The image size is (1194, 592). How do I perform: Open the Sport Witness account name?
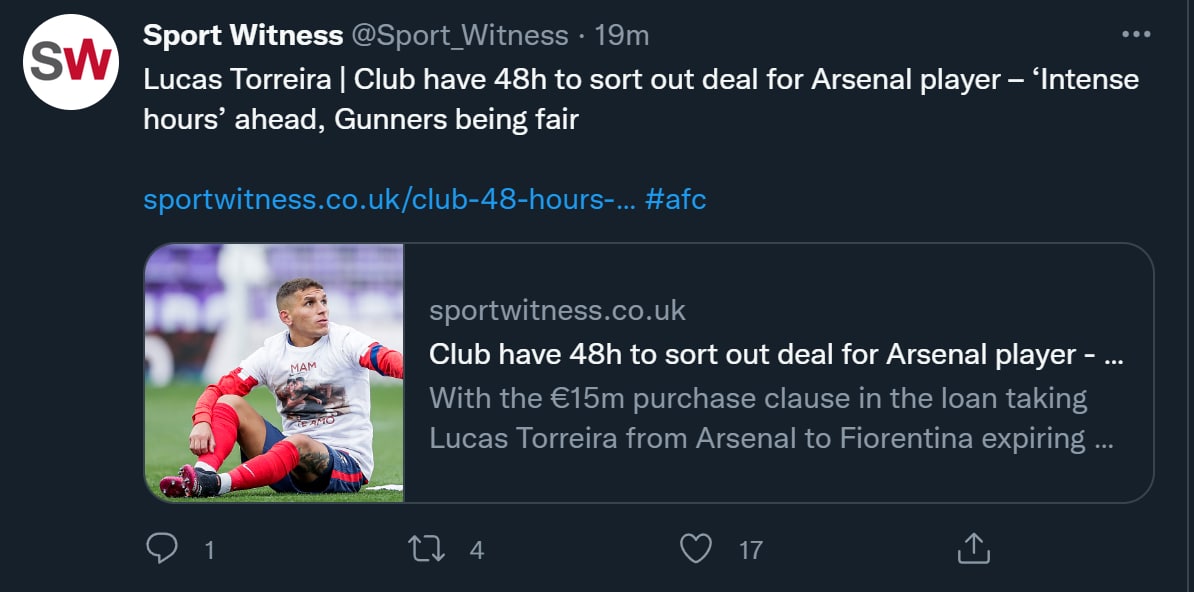coord(243,36)
